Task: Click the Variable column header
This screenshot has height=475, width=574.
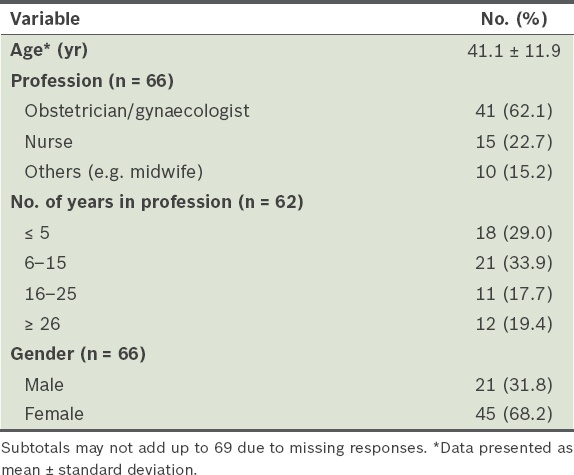Action: pos(45,19)
